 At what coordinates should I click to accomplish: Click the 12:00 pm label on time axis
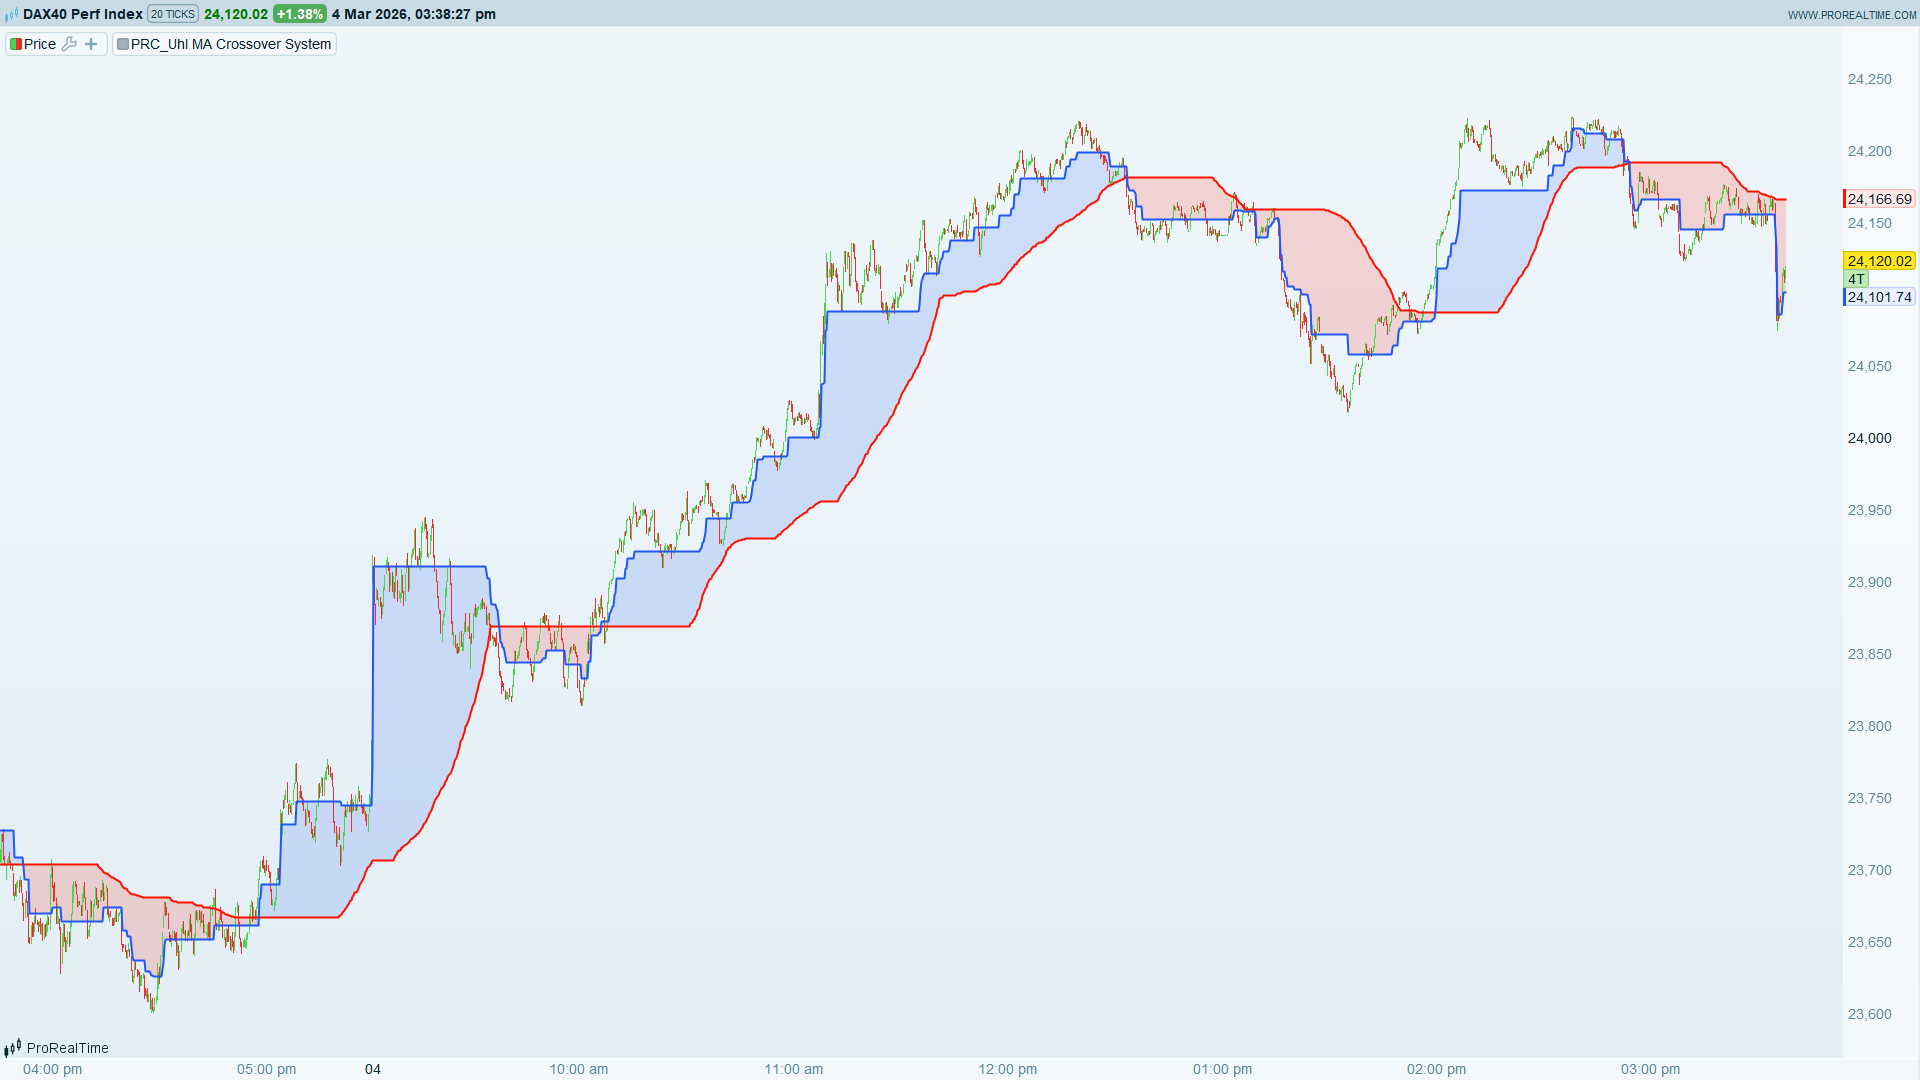[1007, 1069]
